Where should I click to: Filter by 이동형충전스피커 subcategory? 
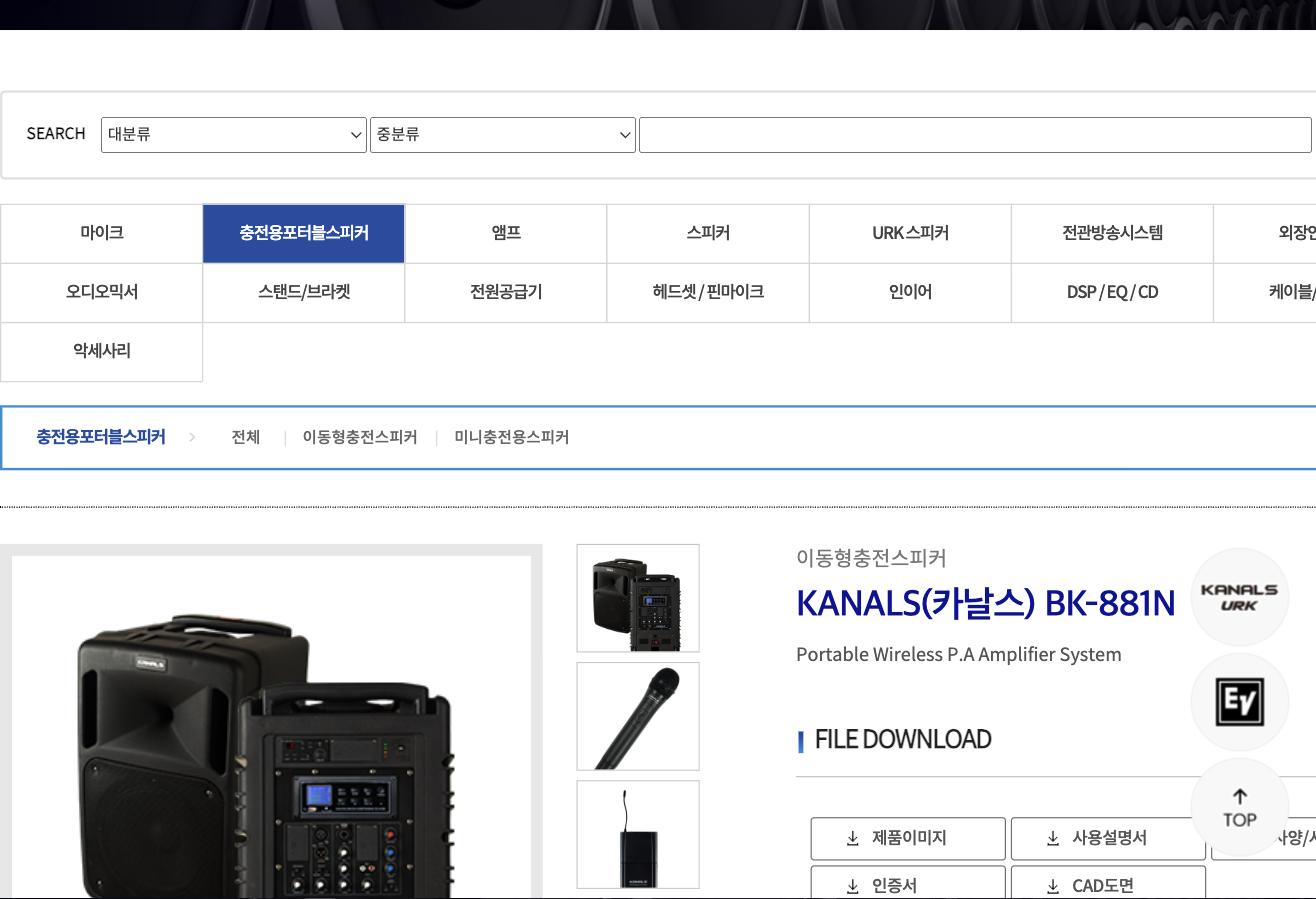(360, 437)
